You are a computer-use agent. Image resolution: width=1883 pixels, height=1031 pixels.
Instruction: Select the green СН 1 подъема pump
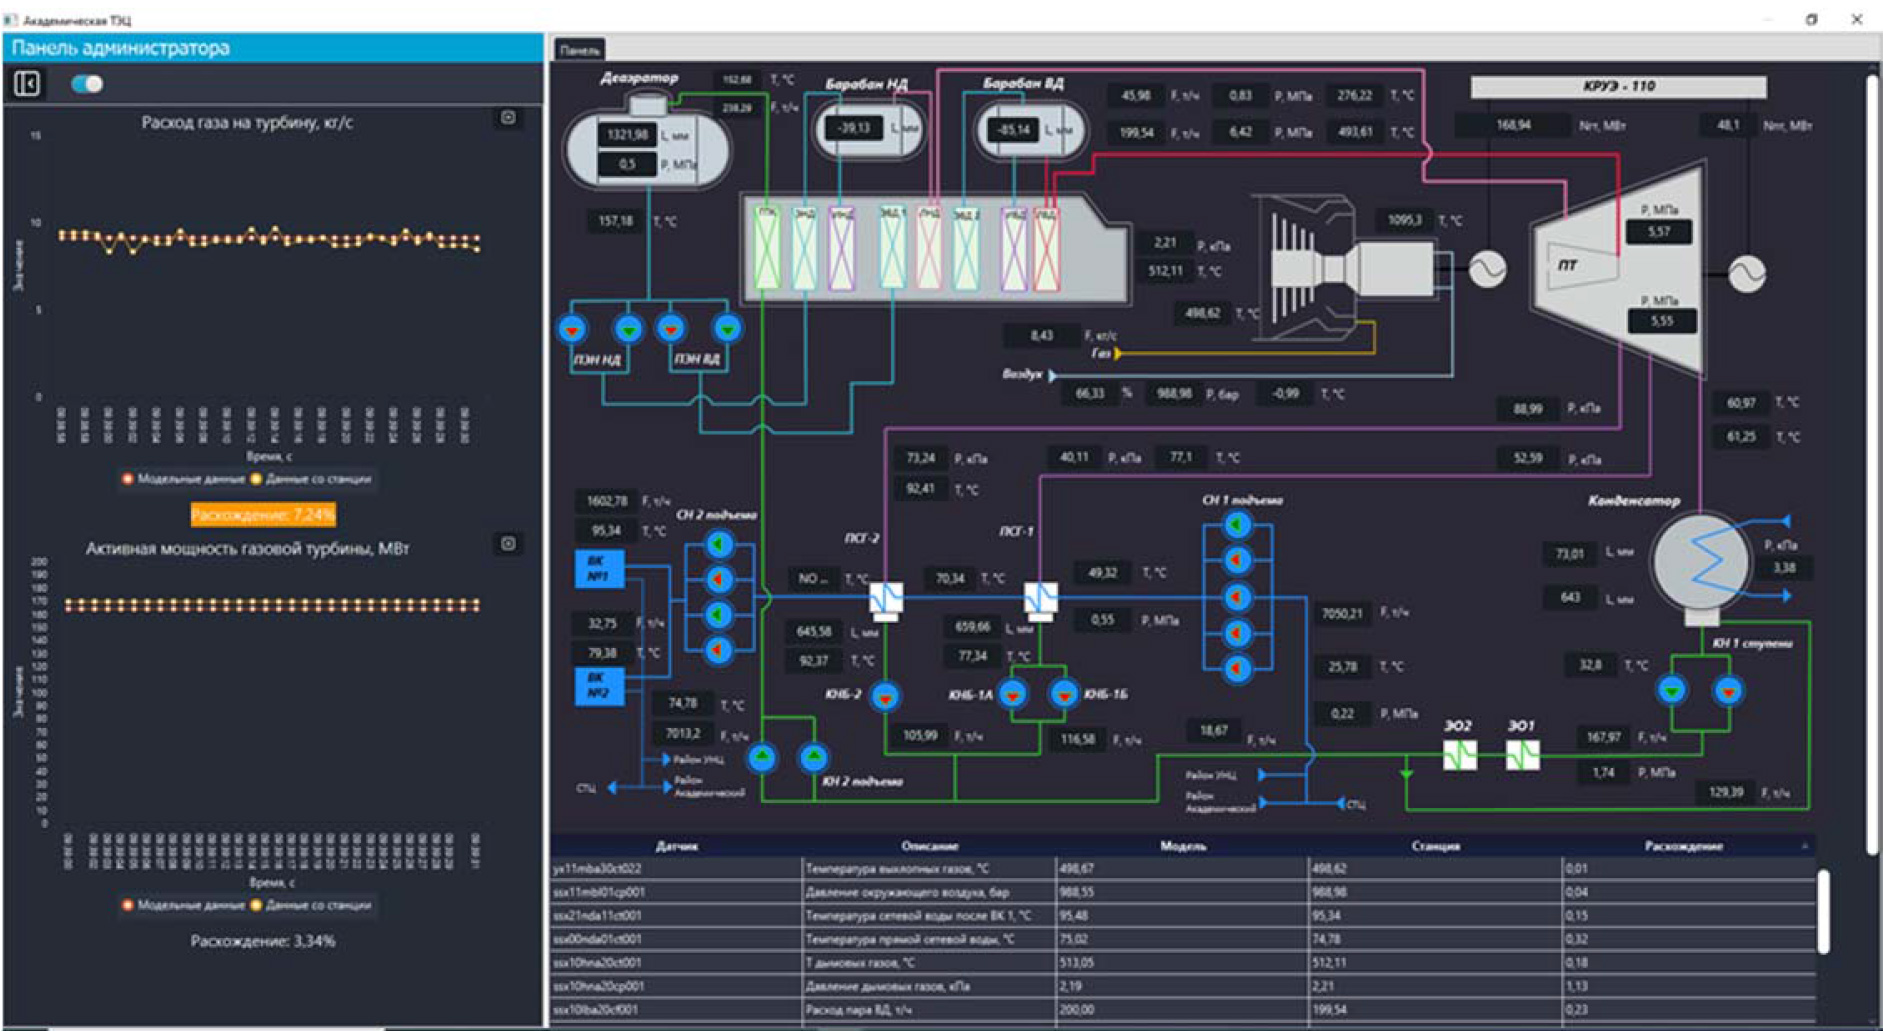pyautogui.click(x=1237, y=524)
